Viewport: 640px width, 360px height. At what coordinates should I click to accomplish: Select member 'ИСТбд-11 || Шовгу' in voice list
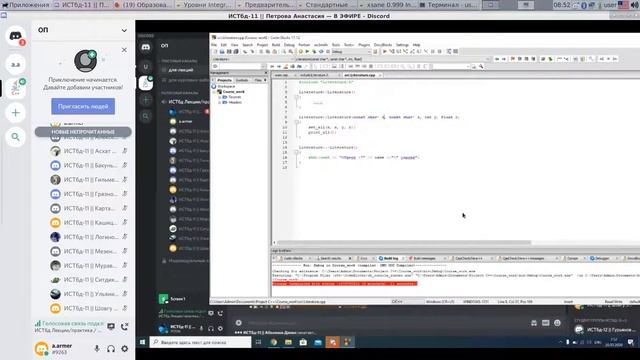(x=89, y=308)
